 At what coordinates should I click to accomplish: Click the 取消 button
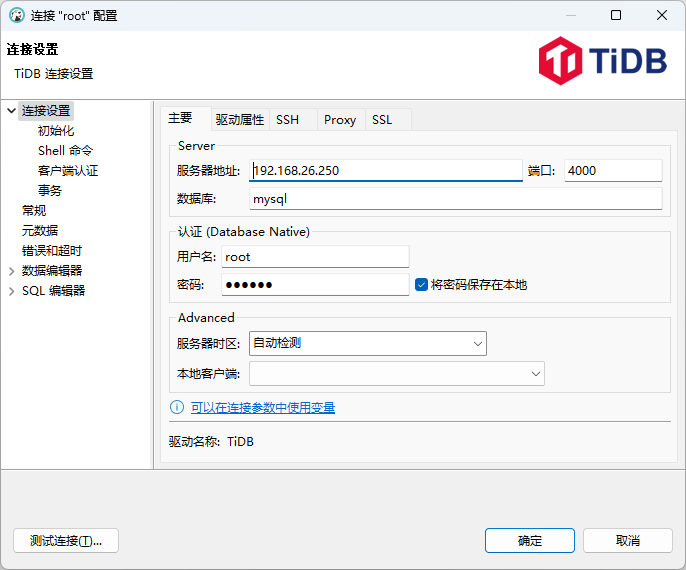click(x=628, y=541)
